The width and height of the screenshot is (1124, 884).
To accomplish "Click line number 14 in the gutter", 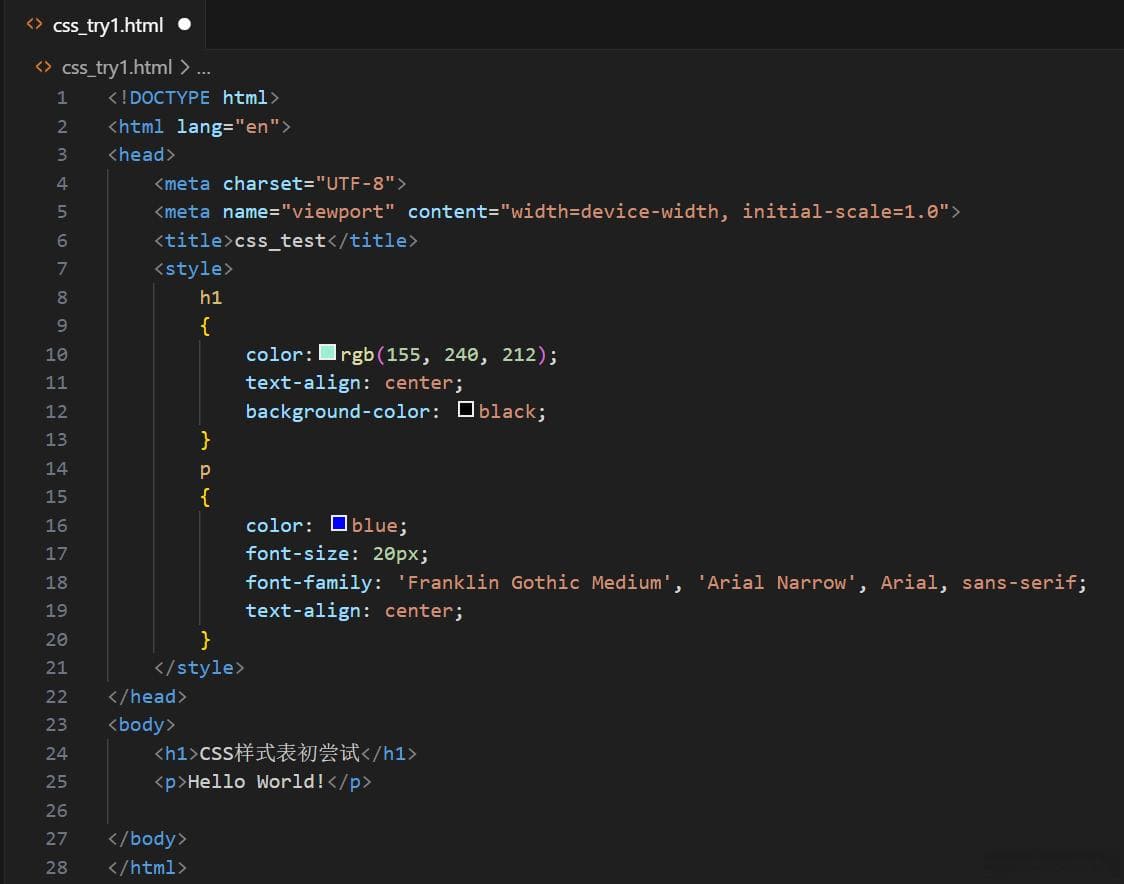I will [57, 468].
